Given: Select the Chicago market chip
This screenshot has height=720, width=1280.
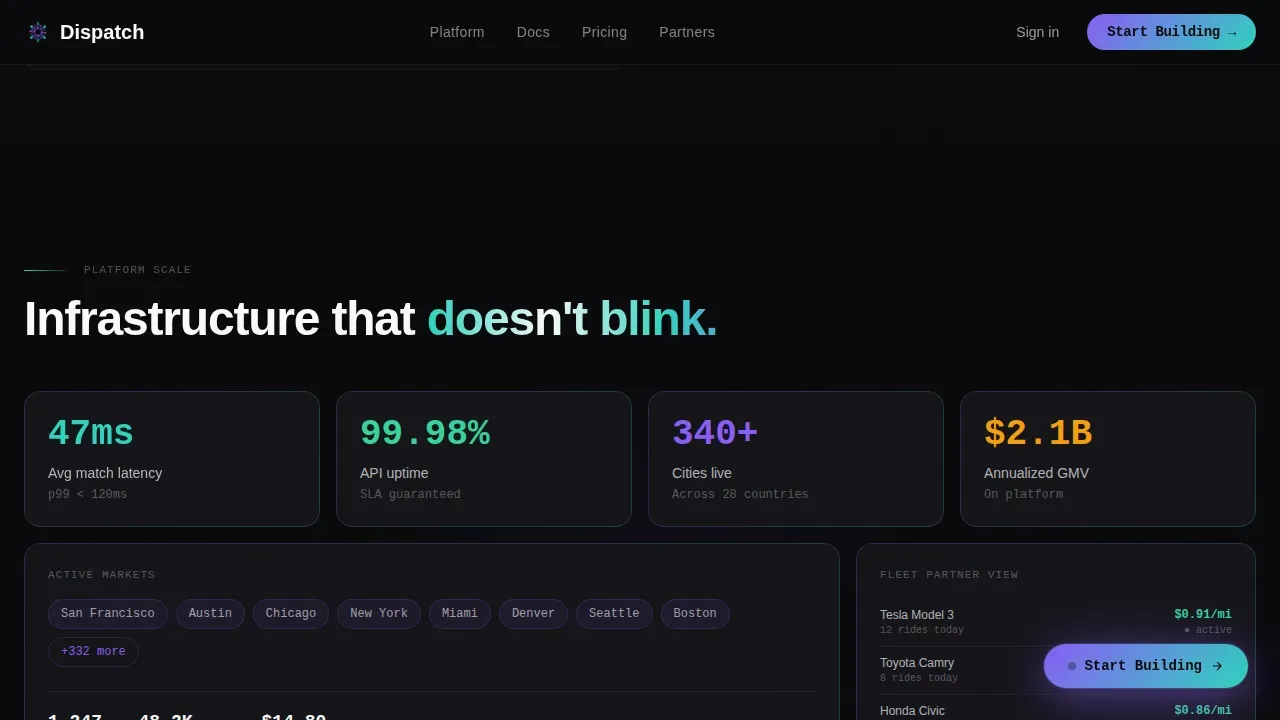Looking at the screenshot, I should click(x=291, y=614).
